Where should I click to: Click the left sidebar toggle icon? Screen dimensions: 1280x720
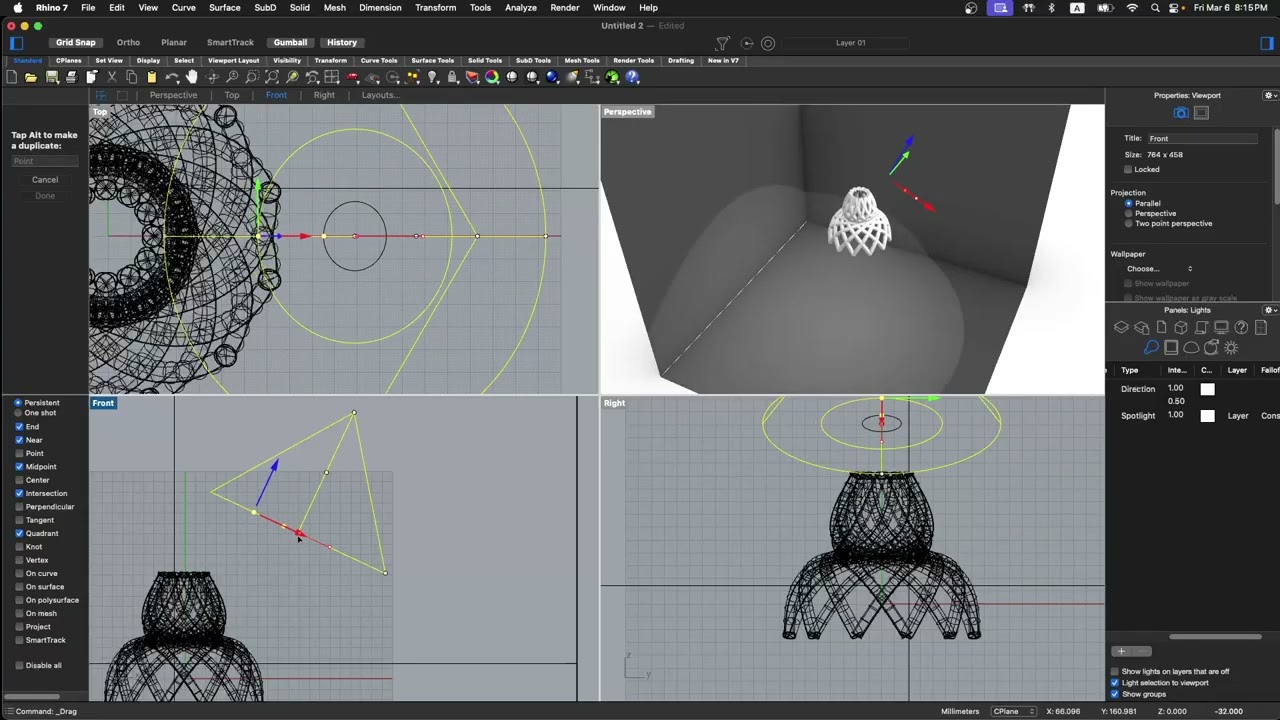point(16,43)
